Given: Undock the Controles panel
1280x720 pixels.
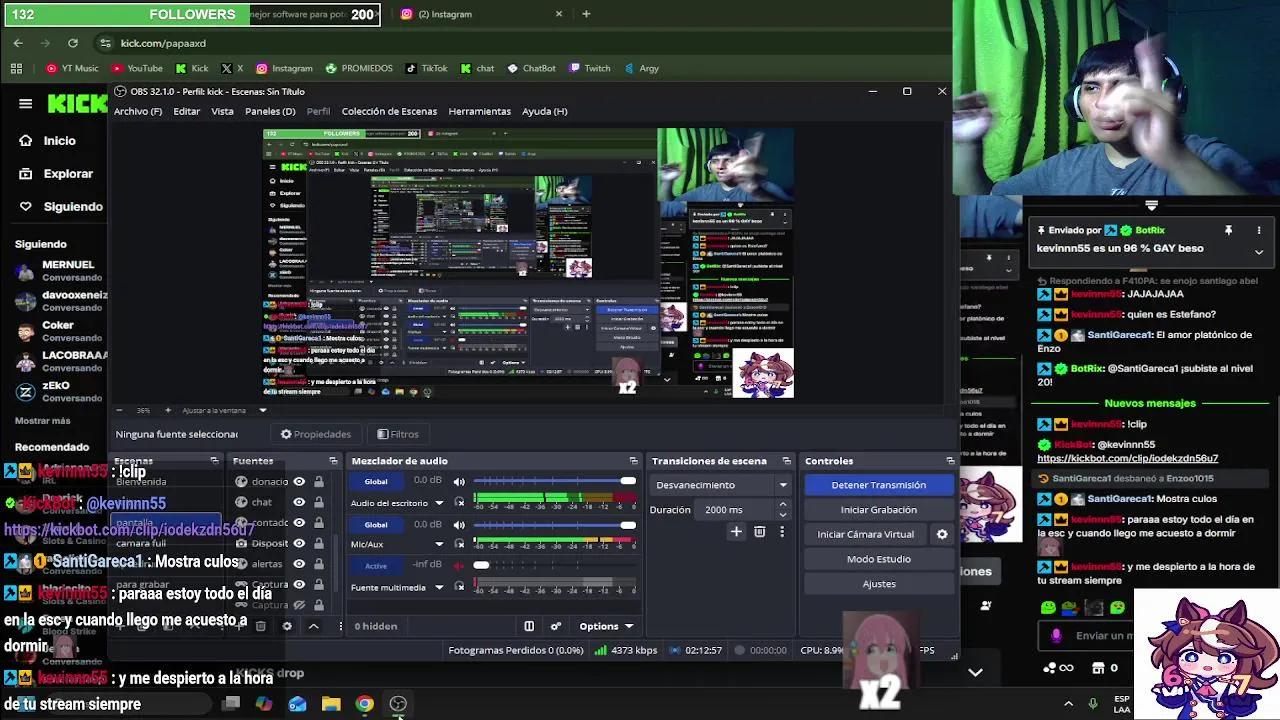Looking at the screenshot, I should [x=950, y=461].
